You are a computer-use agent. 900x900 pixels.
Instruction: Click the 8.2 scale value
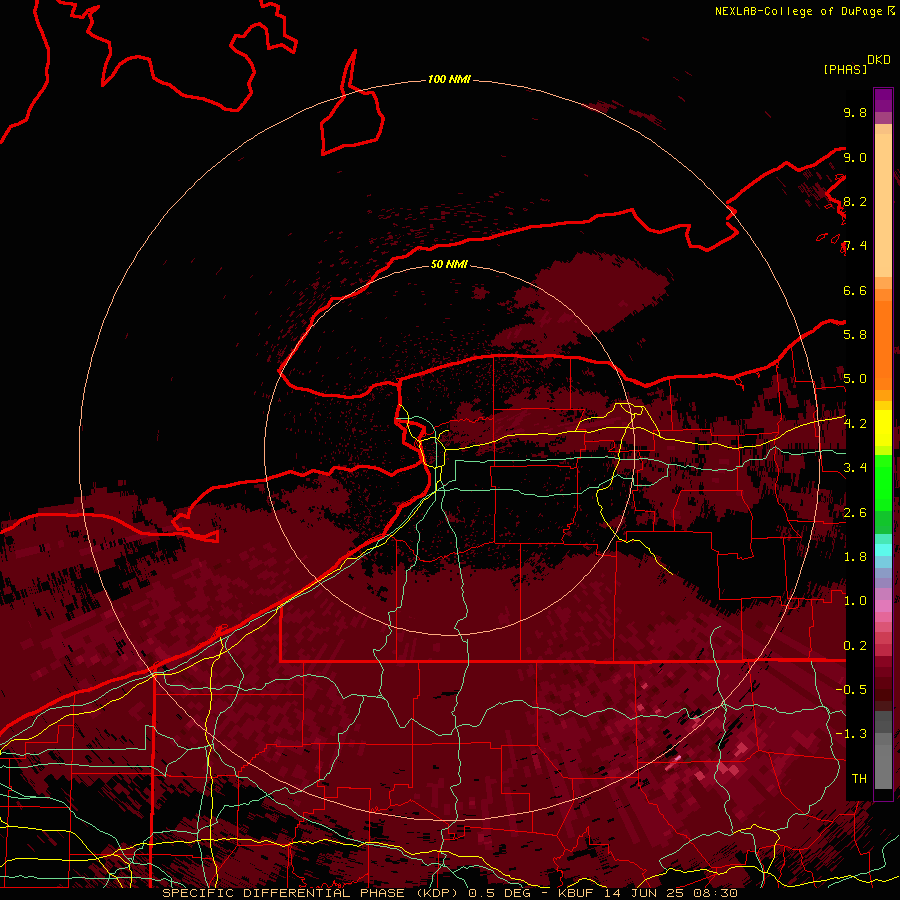click(x=855, y=201)
